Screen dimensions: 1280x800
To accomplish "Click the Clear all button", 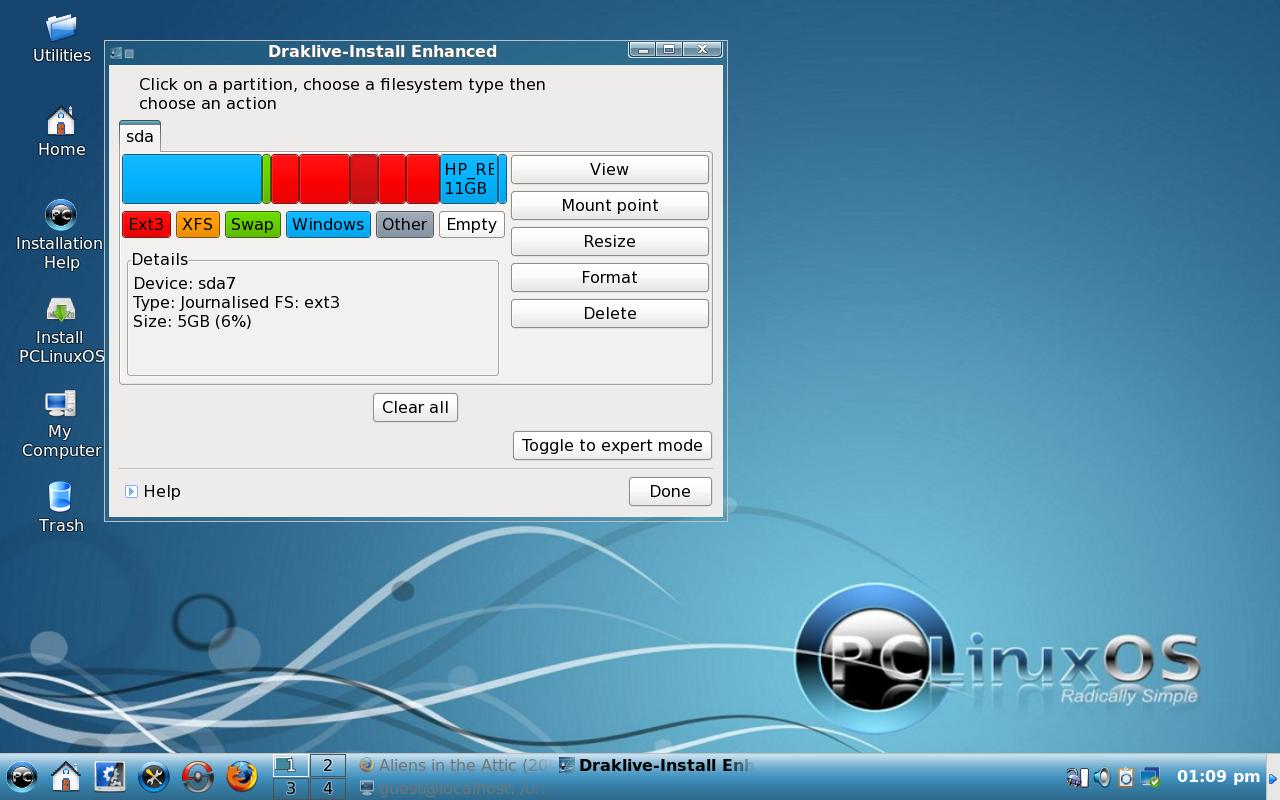I will pos(415,407).
